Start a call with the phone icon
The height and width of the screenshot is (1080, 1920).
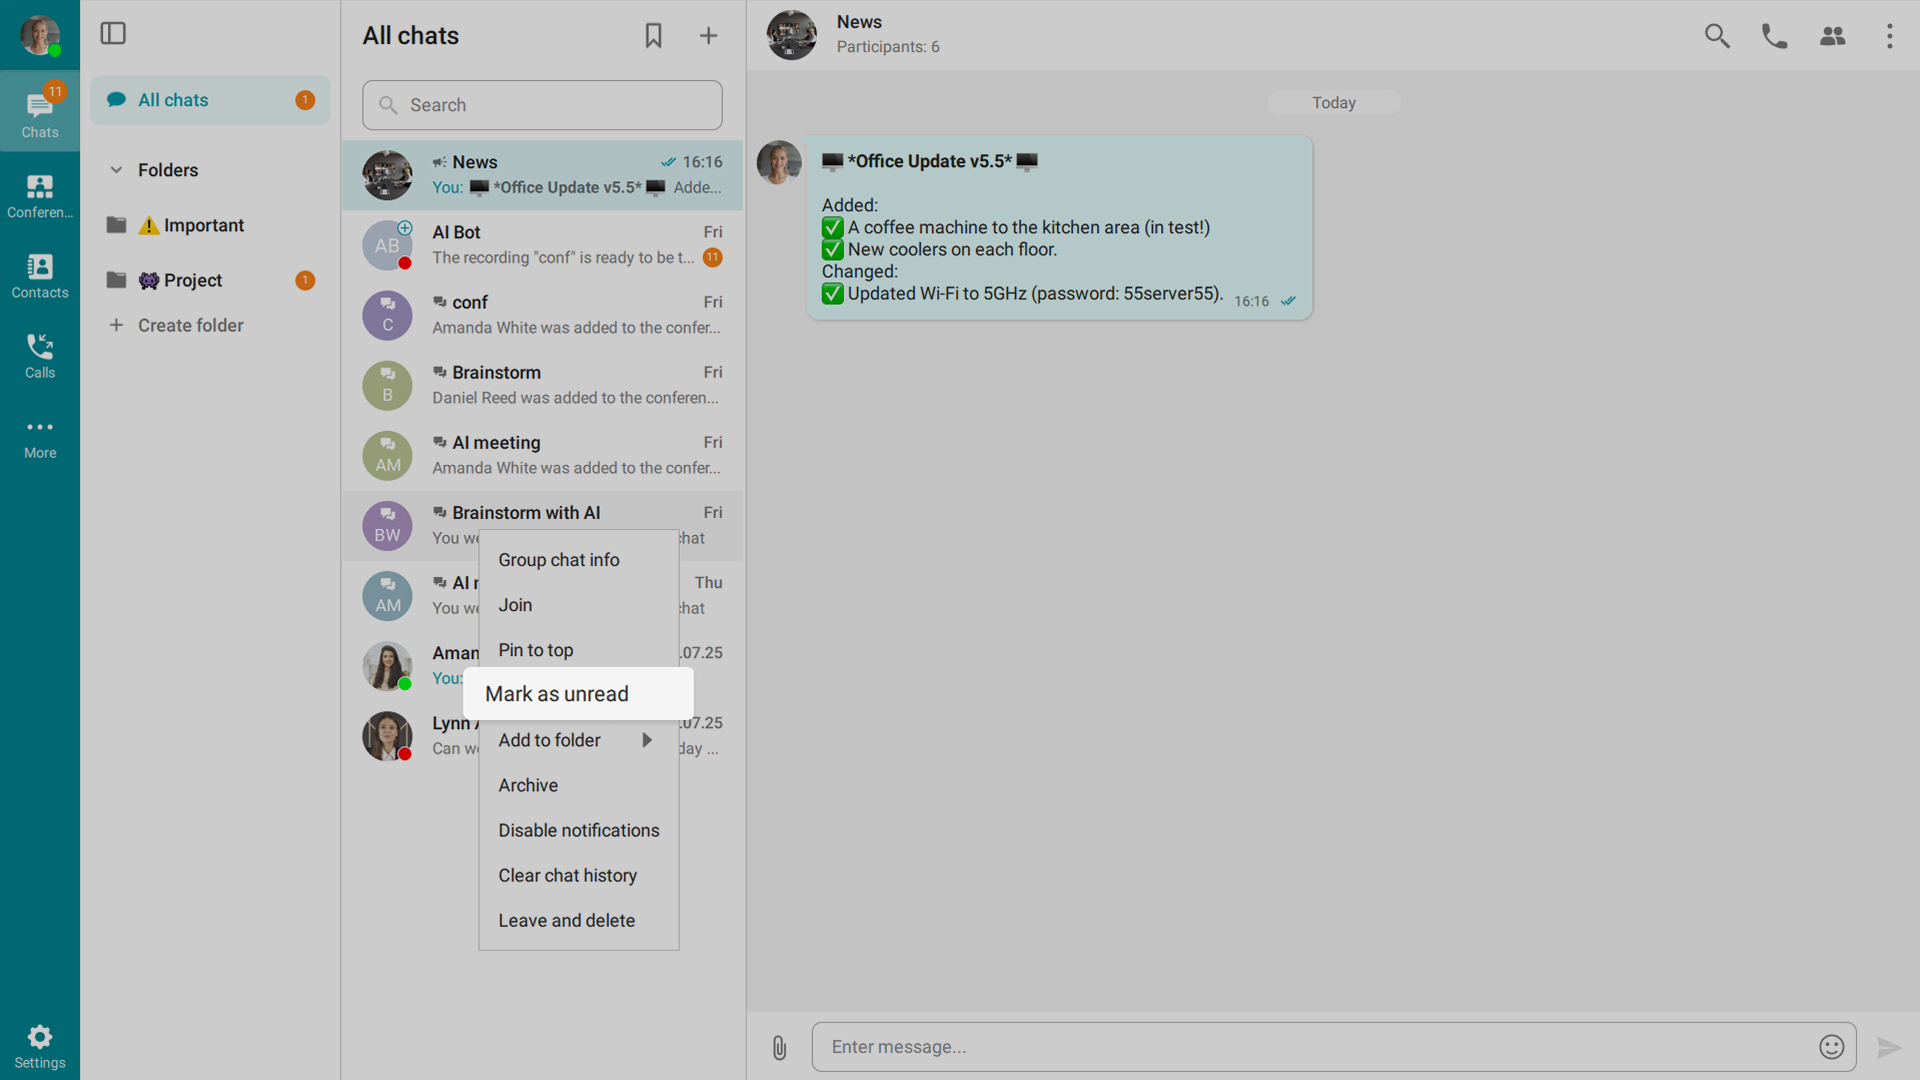point(1774,36)
